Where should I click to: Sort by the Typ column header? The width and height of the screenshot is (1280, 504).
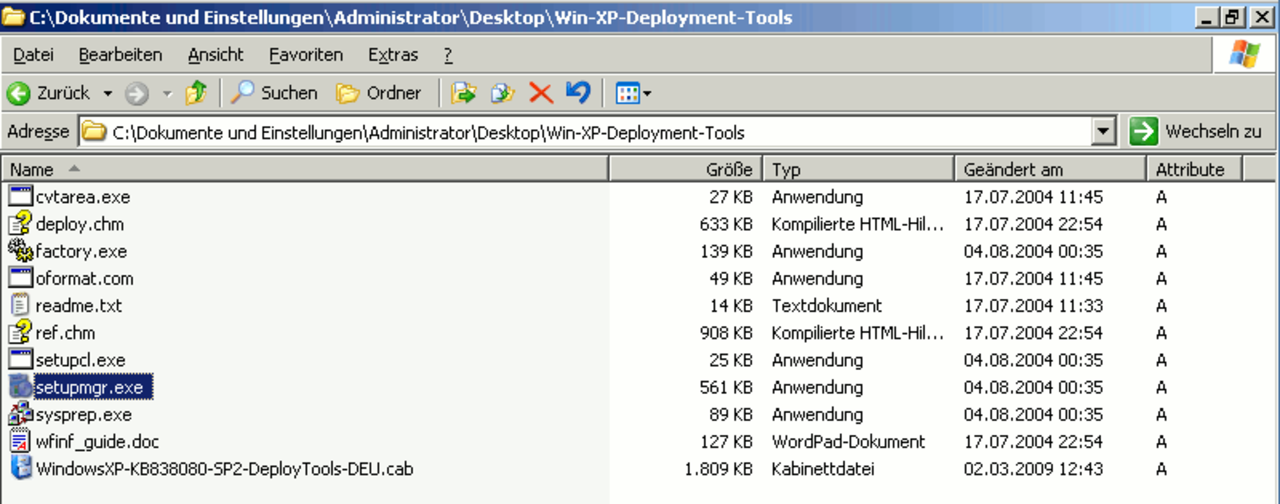pyautogui.click(x=859, y=169)
